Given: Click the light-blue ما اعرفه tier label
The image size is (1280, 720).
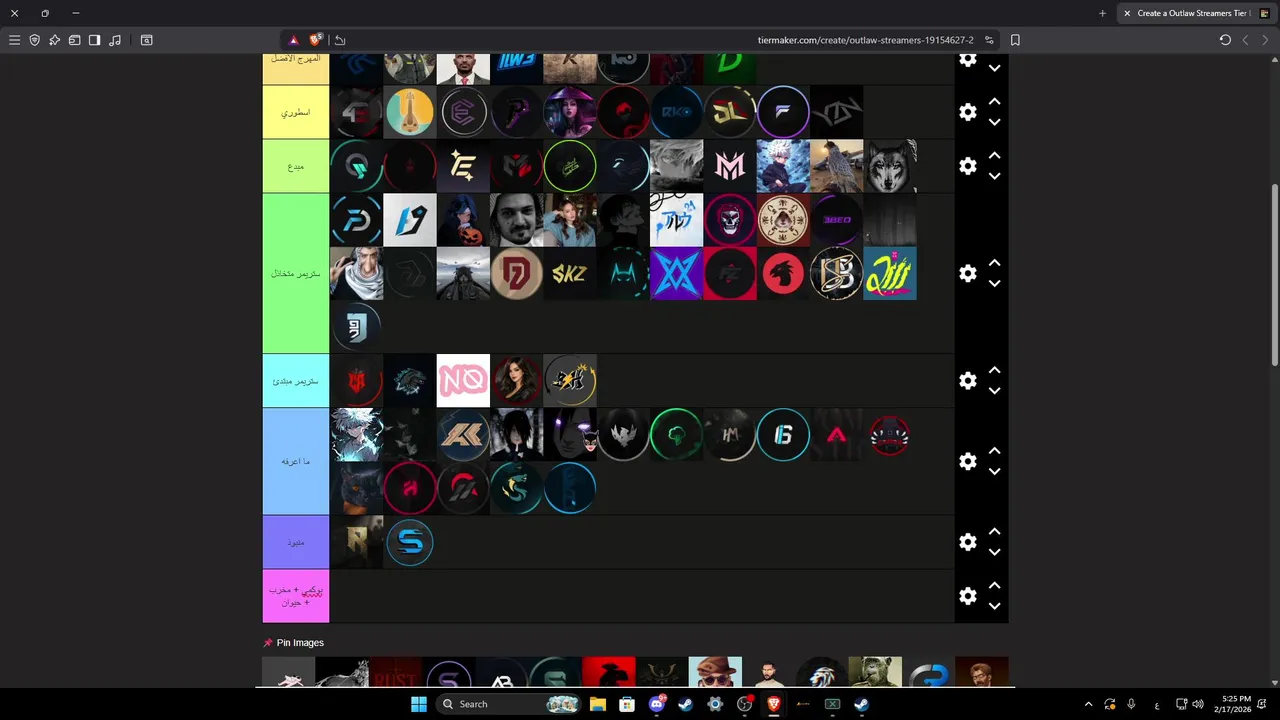Looking at the screenshot, I should (296, 461).
